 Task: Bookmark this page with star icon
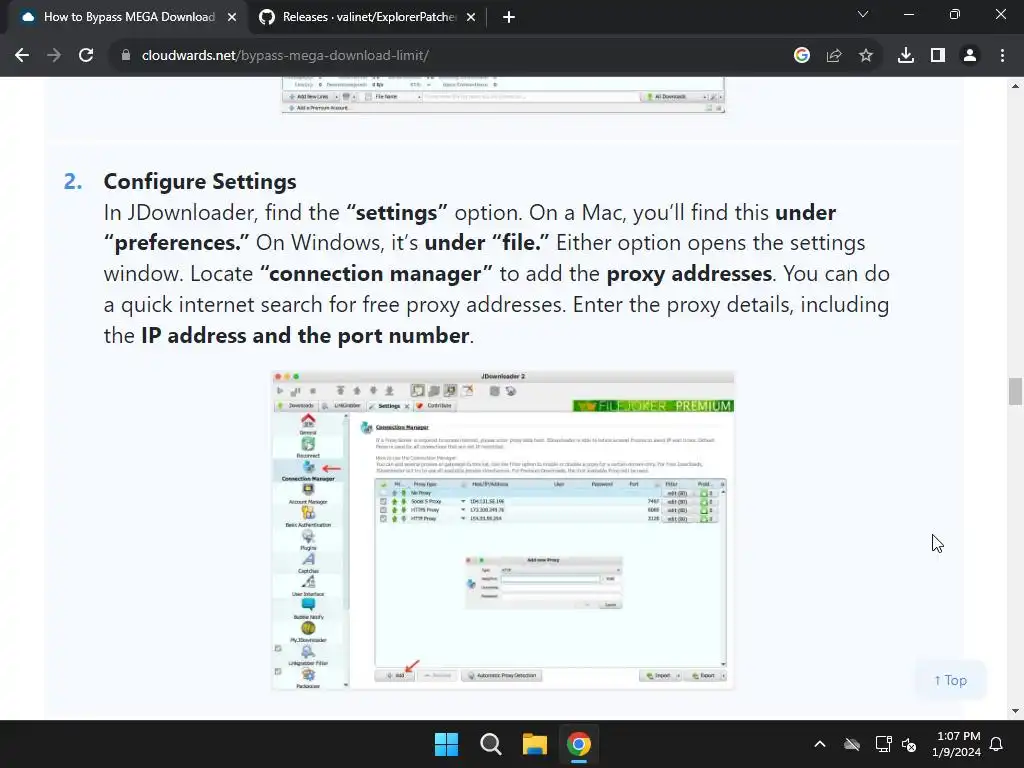[x=866, y=56]
